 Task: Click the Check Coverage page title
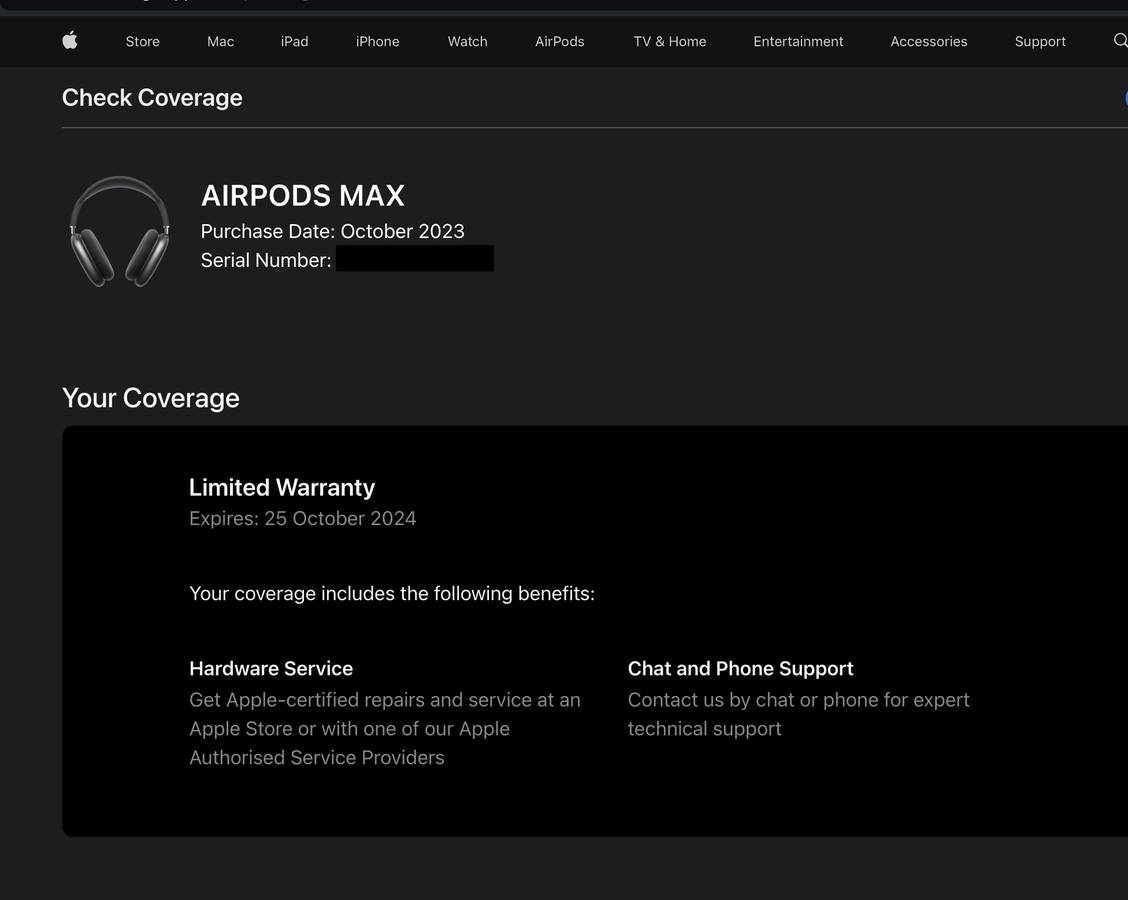tap(152, 97)
